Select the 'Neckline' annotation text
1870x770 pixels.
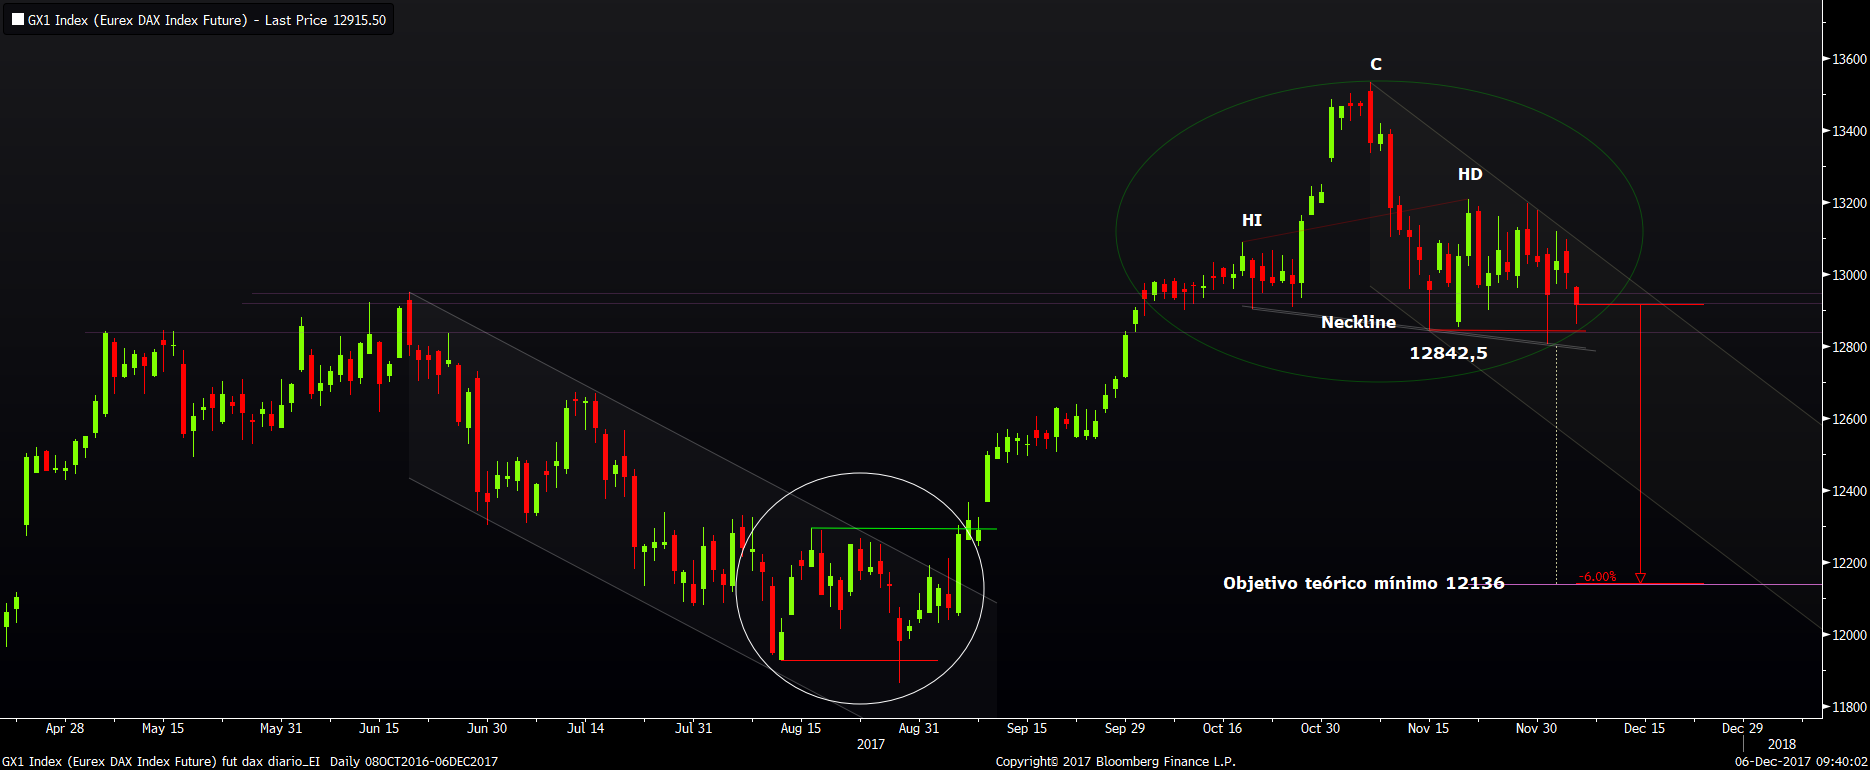pos(1358,322)
